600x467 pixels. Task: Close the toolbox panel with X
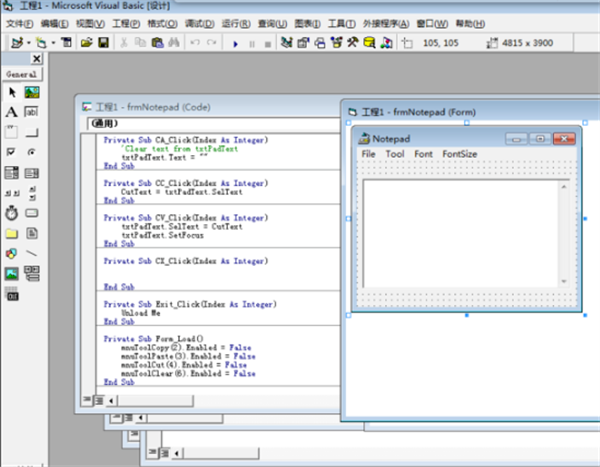point(37,59)
